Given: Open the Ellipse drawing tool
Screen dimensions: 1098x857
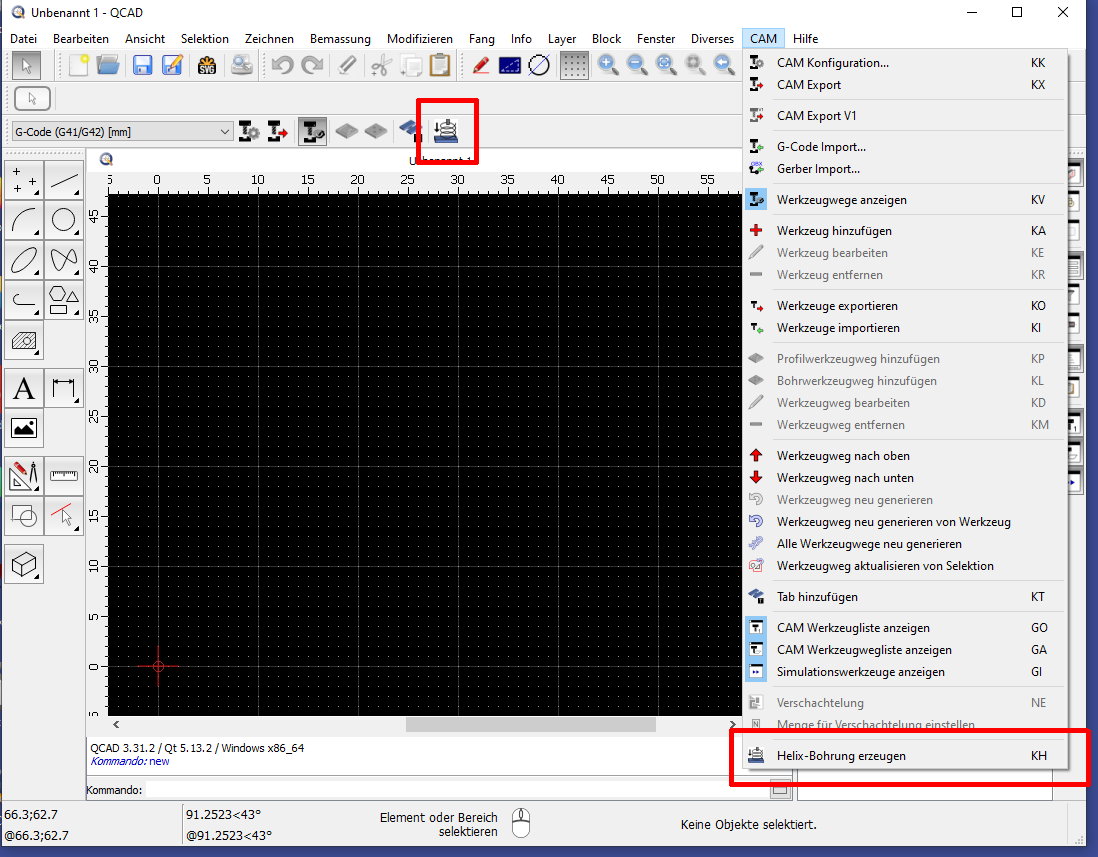Looking at the screenshot, I should (x=24, y=259).
